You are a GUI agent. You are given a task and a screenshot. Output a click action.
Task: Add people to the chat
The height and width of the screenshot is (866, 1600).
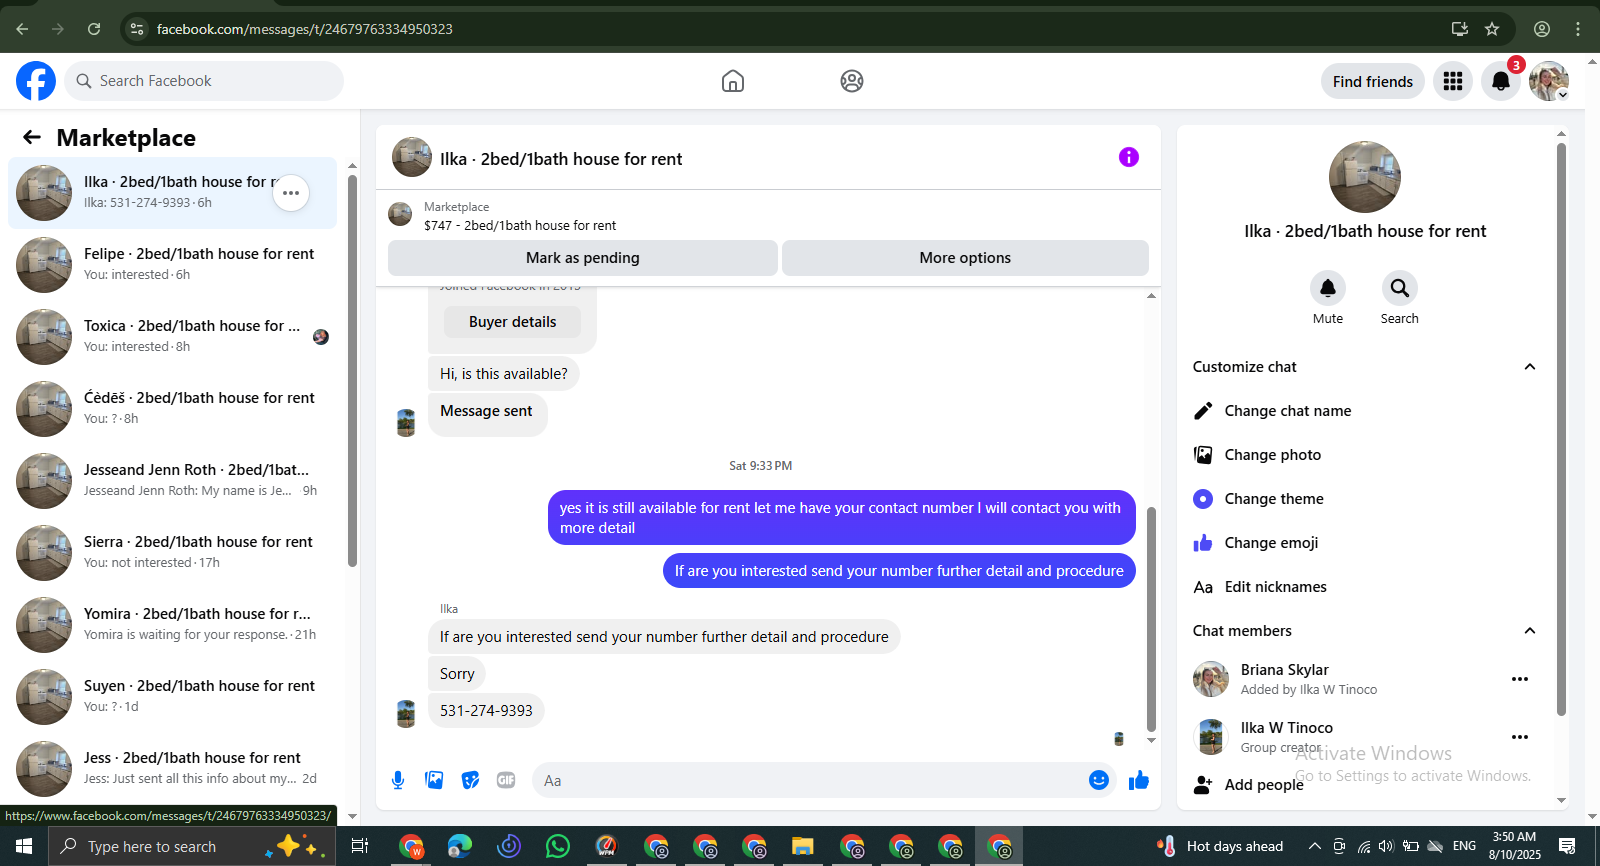click(x=1365, y=785)
